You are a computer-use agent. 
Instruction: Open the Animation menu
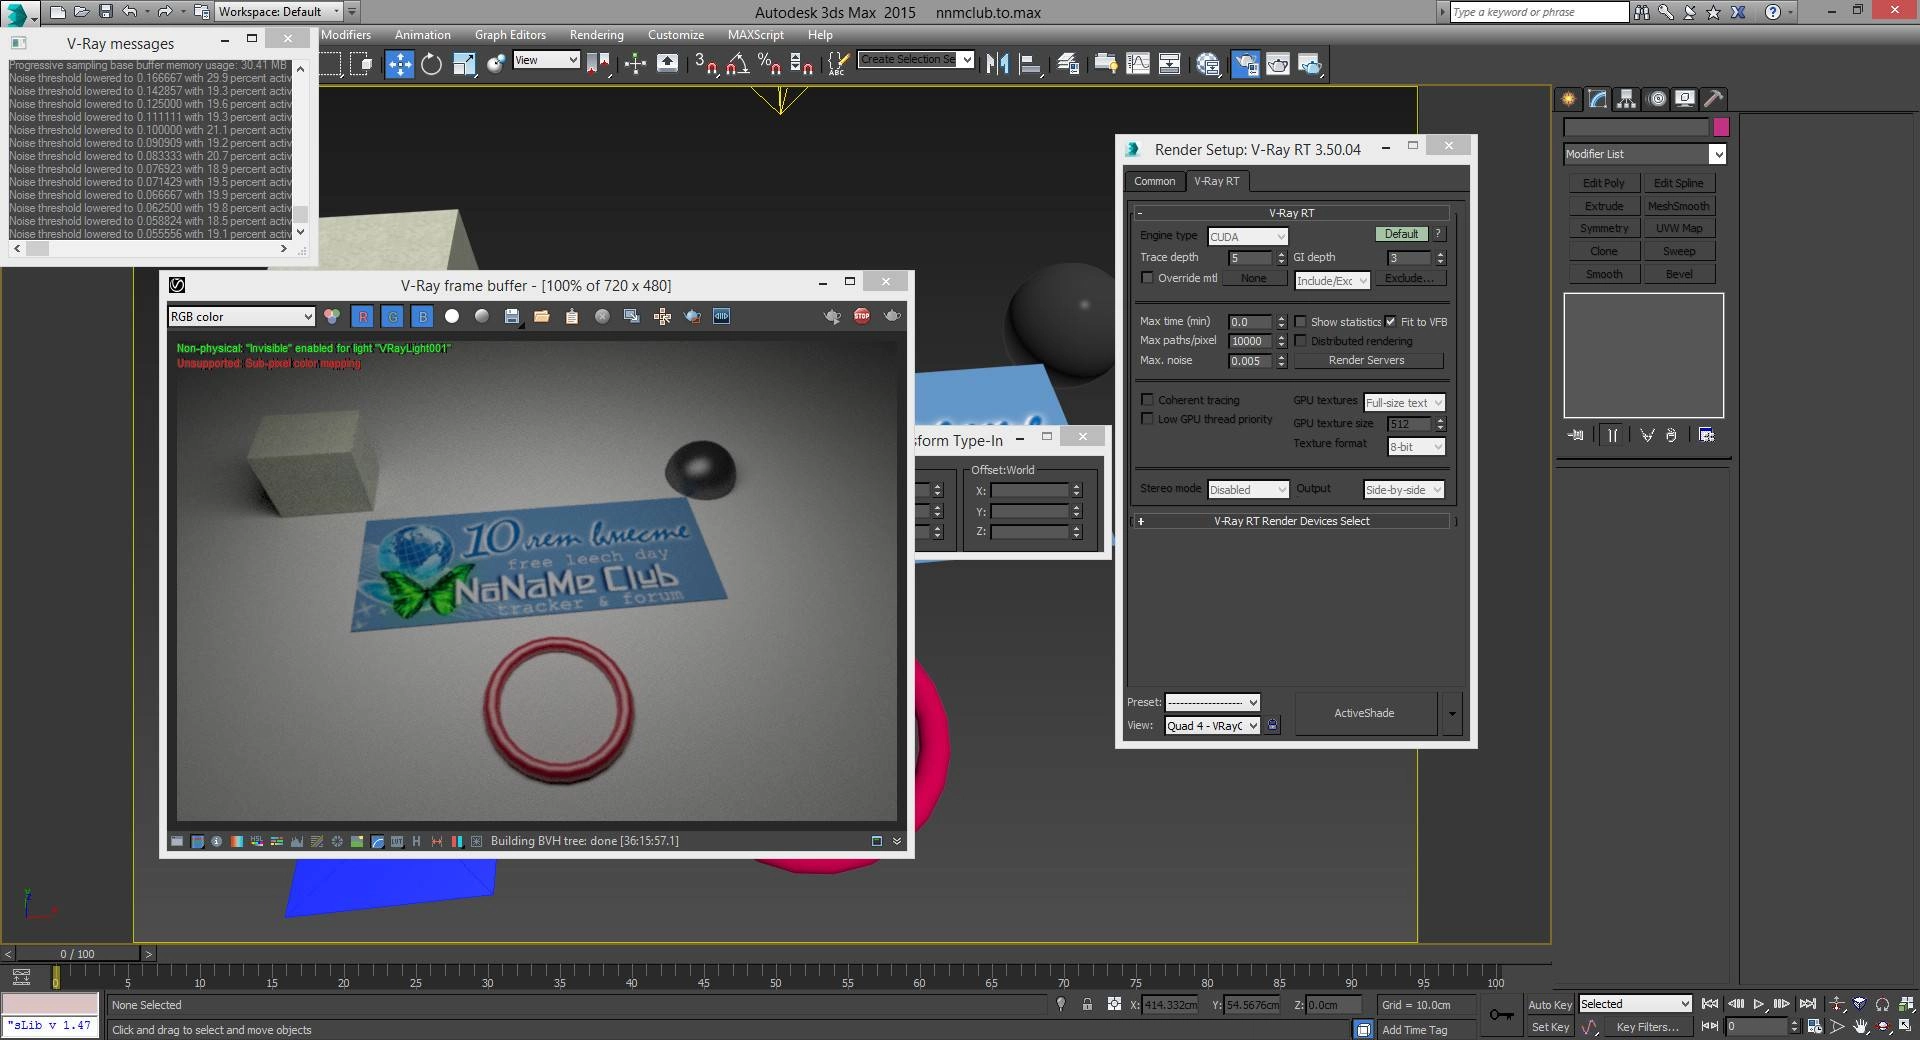pyautogui.click(x=423, y=34)
